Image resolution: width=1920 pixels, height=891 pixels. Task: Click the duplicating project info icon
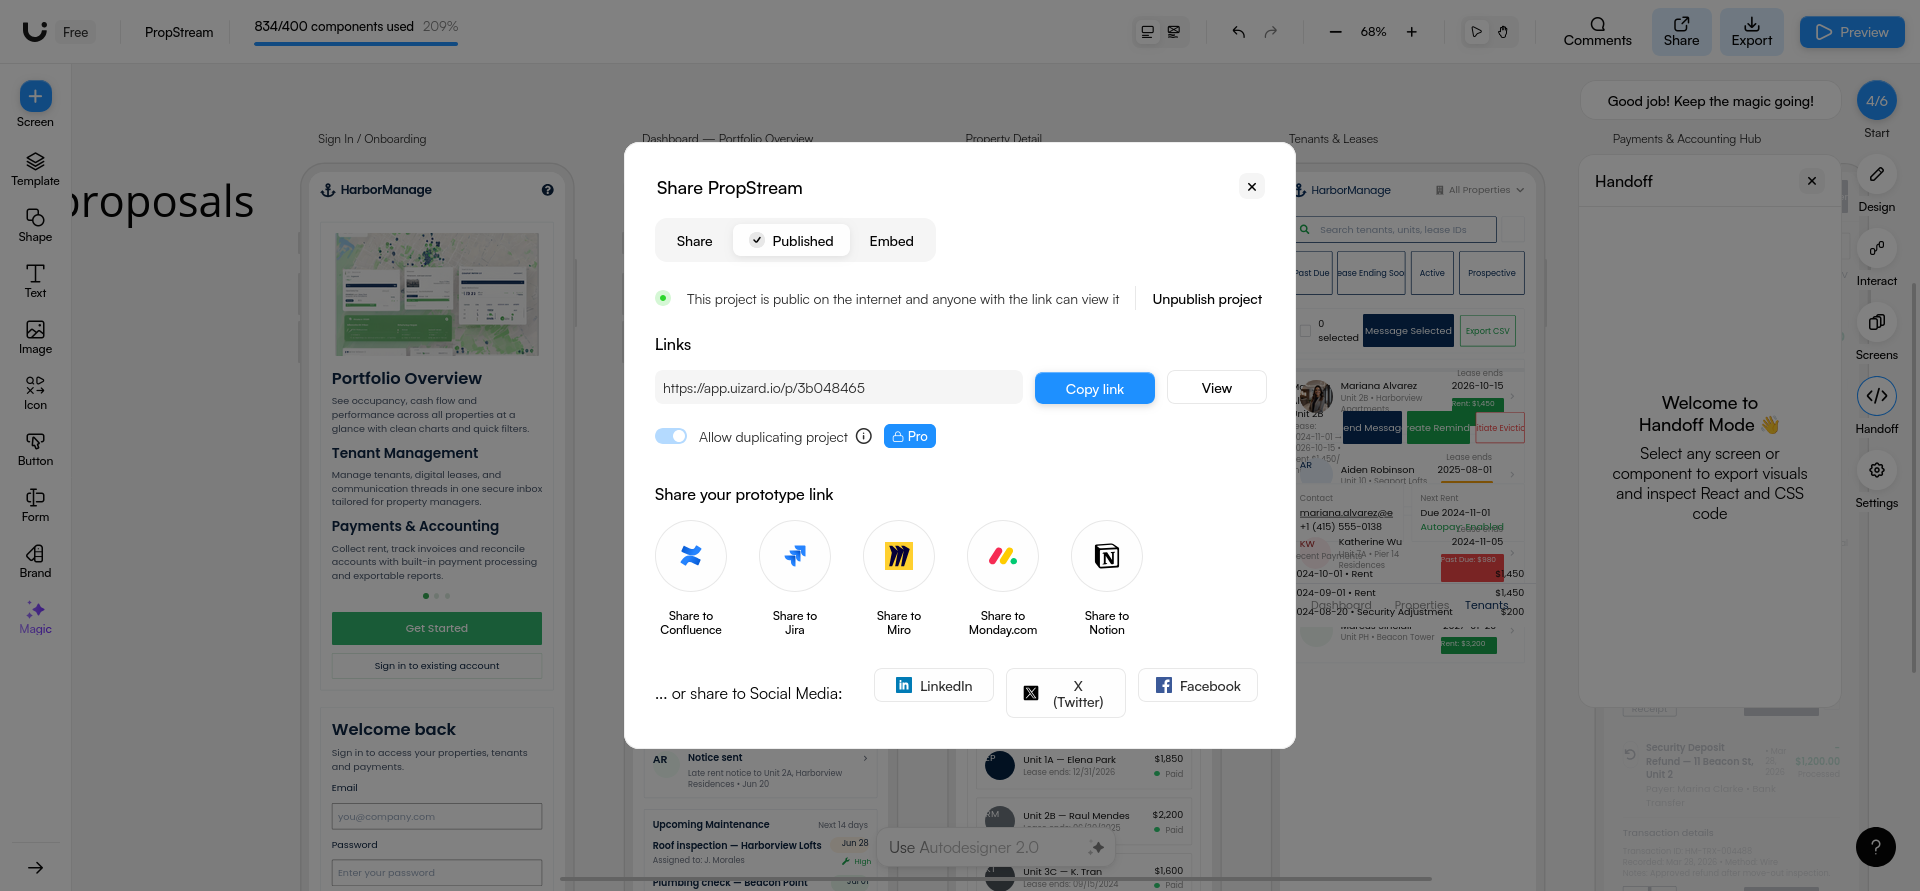(x=864, y=436)
